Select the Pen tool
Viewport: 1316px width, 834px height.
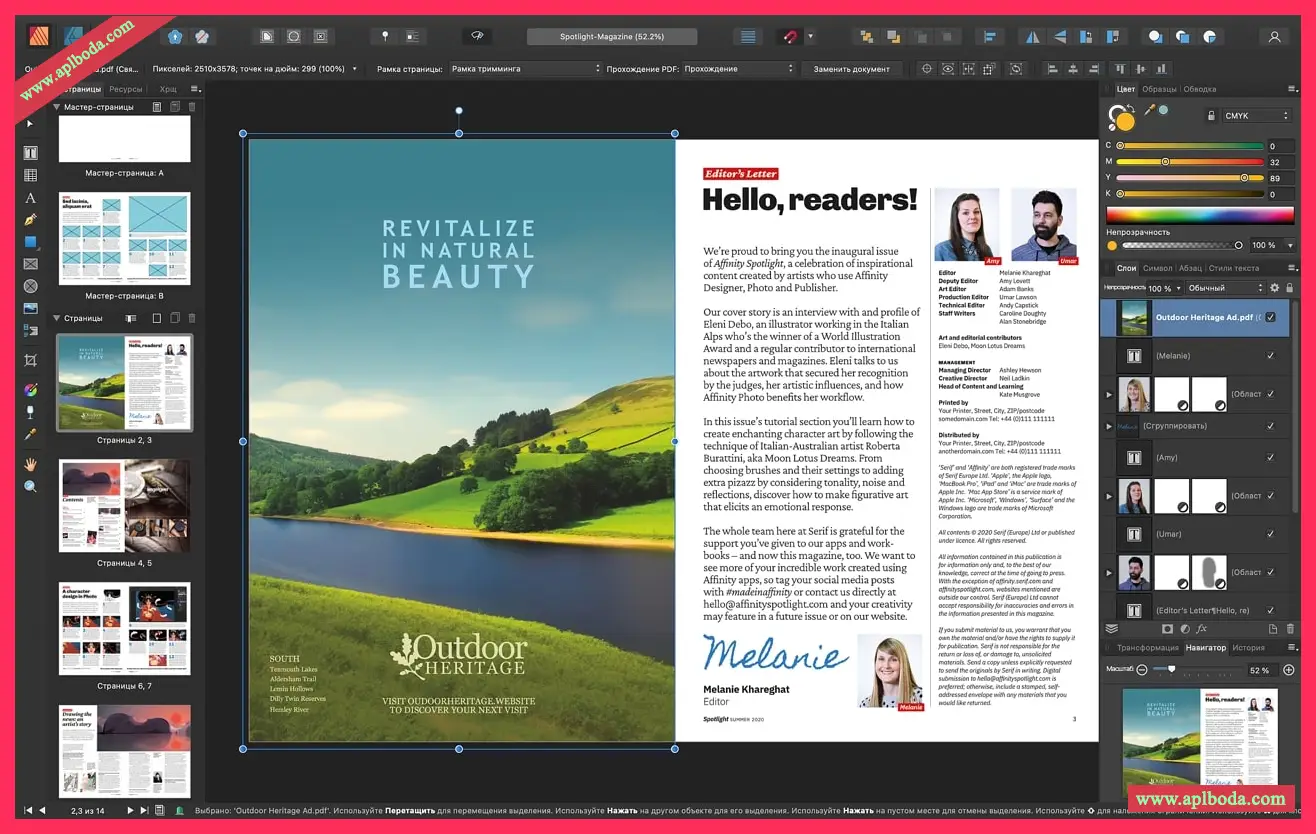(30, 220)
